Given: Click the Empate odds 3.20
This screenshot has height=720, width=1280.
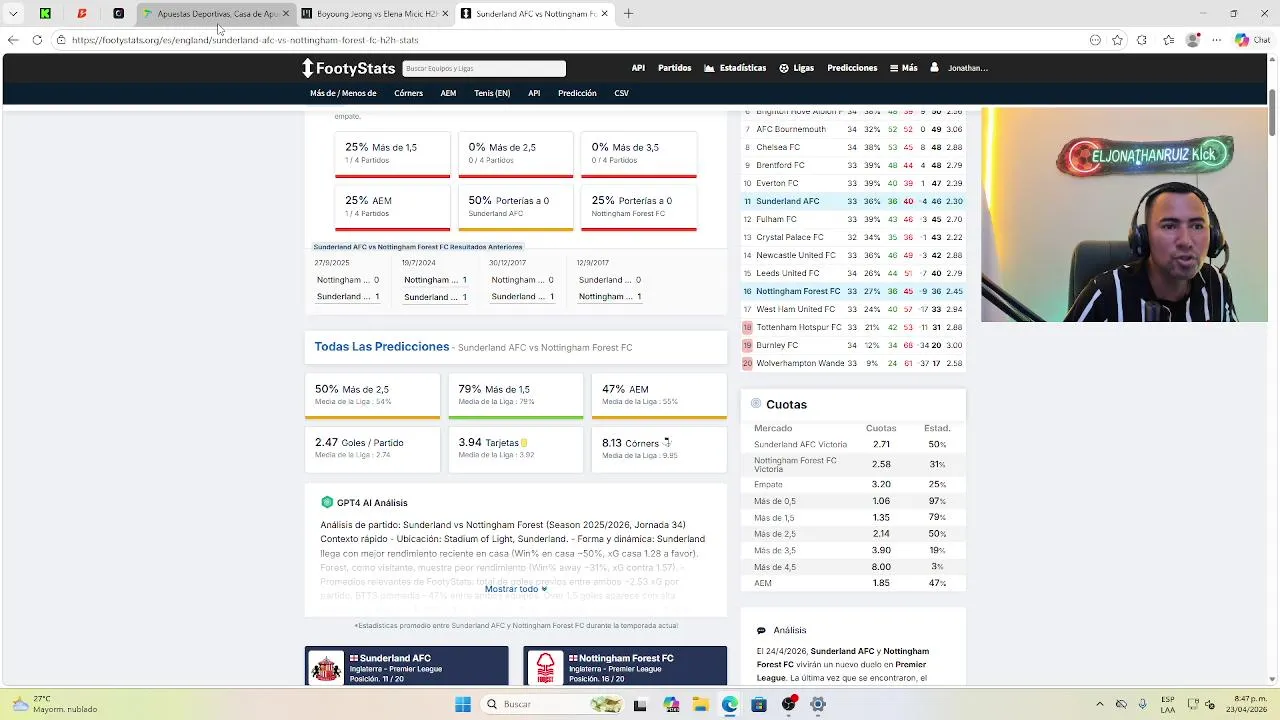Looking at the screenshot, I should pos(881,484).
